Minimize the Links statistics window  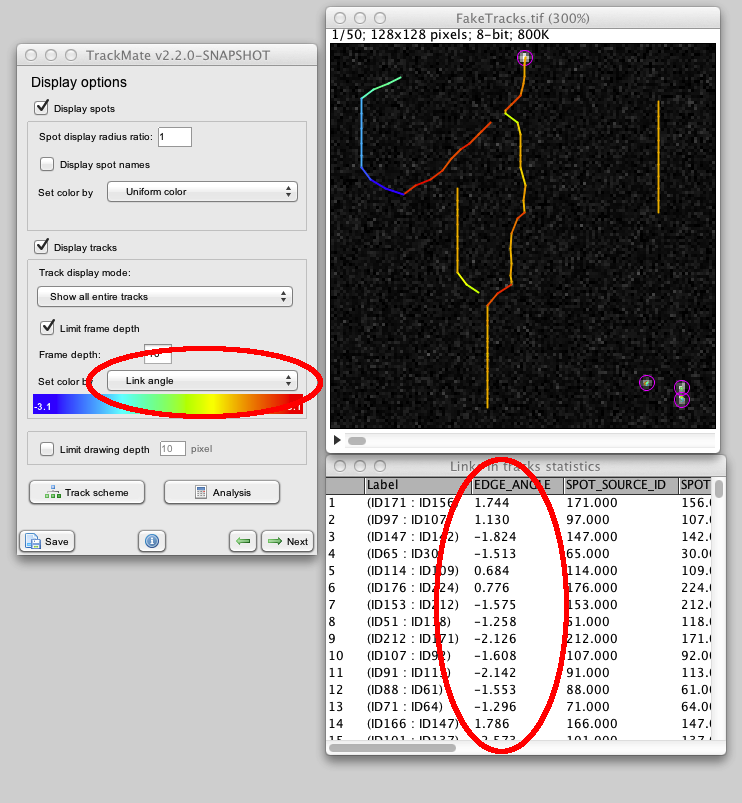[360, 466]
